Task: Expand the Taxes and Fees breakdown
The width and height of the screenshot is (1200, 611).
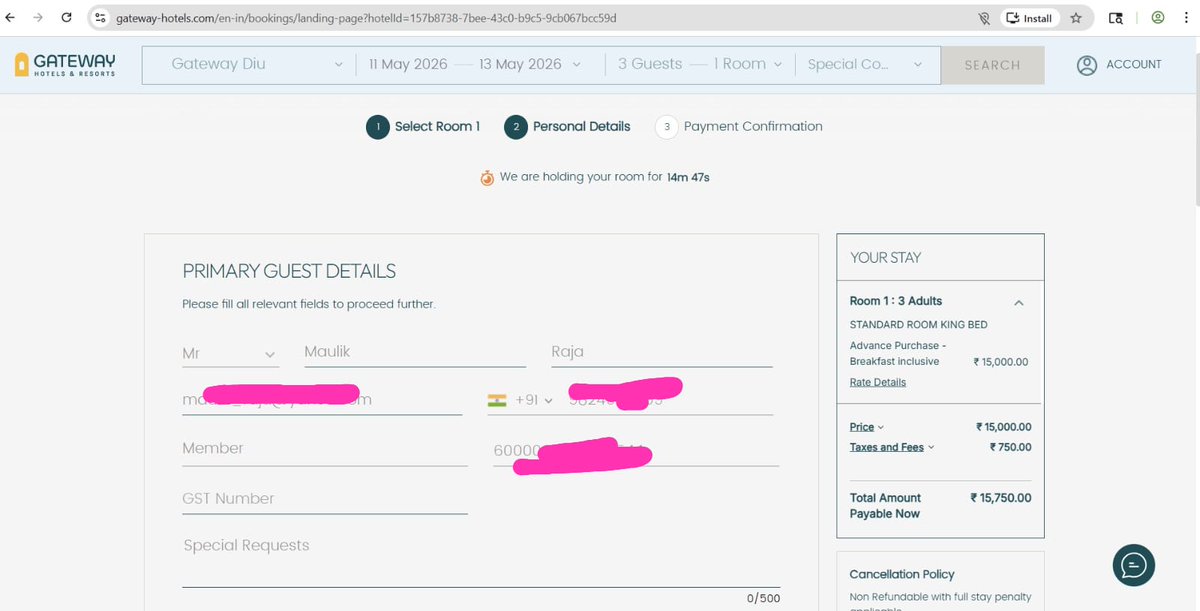Action: pyautogui.click(x=892, y=447)
